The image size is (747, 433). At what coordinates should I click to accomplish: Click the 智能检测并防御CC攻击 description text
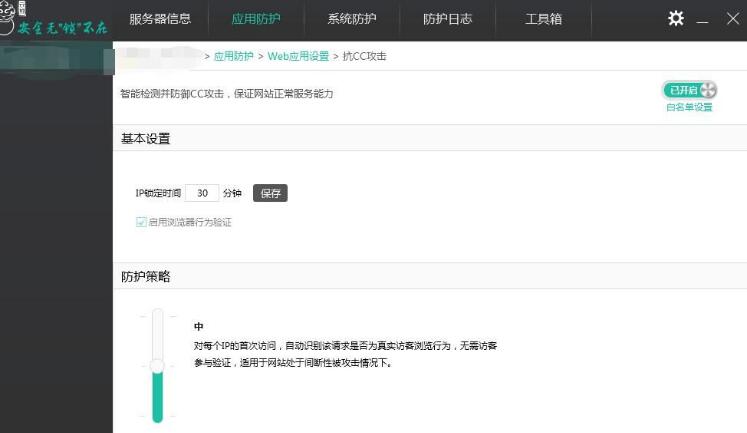tap(226, 94)
